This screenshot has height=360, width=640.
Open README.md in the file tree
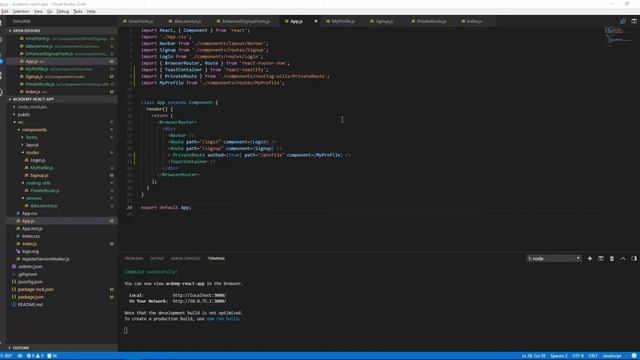click(x=30, y=304)
